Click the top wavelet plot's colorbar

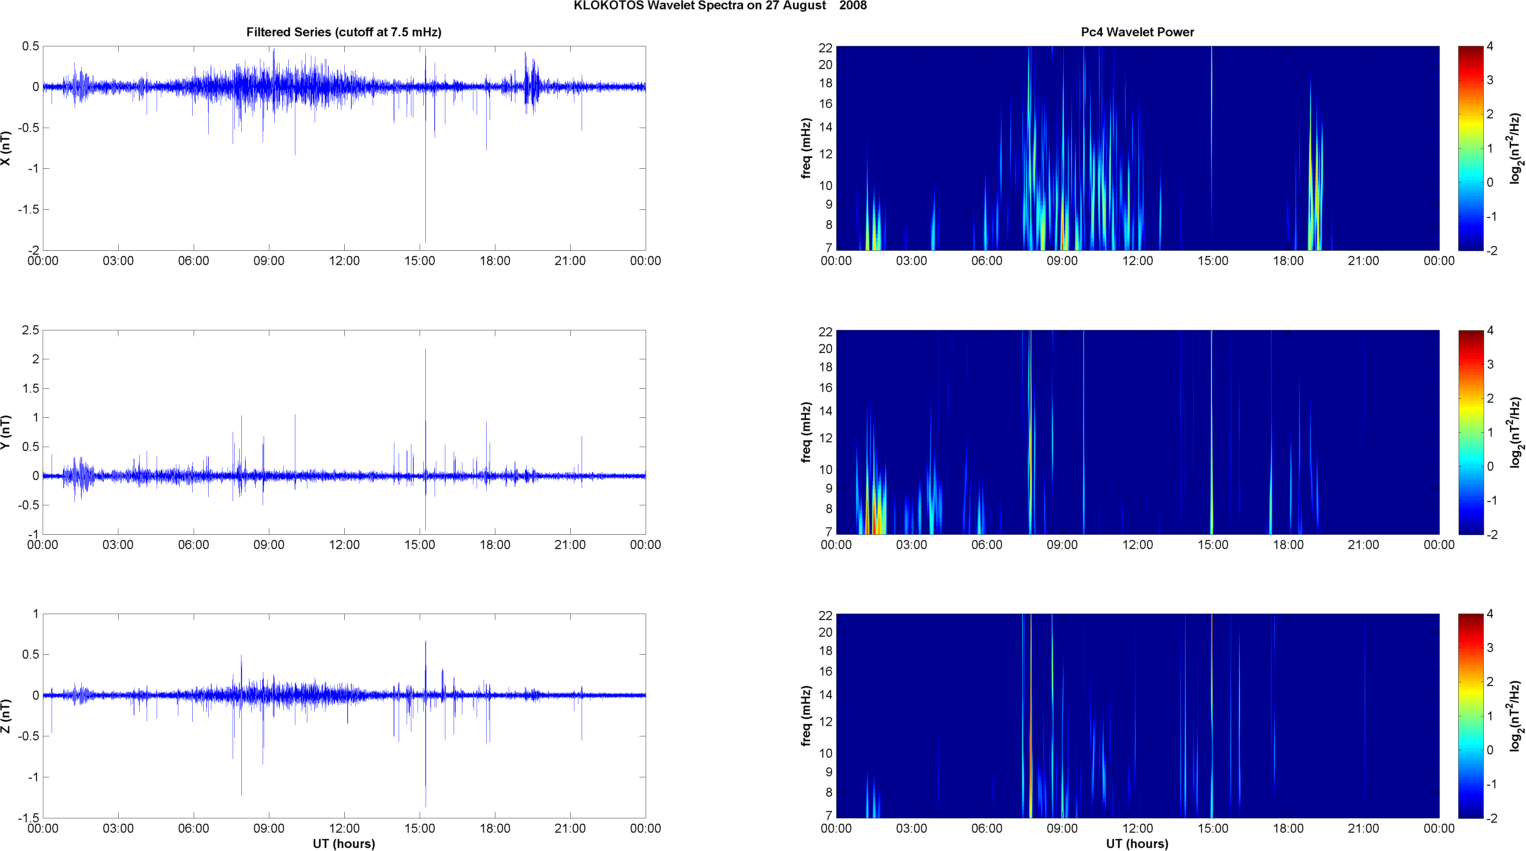pyautogui.click(x=1470, y=148)
